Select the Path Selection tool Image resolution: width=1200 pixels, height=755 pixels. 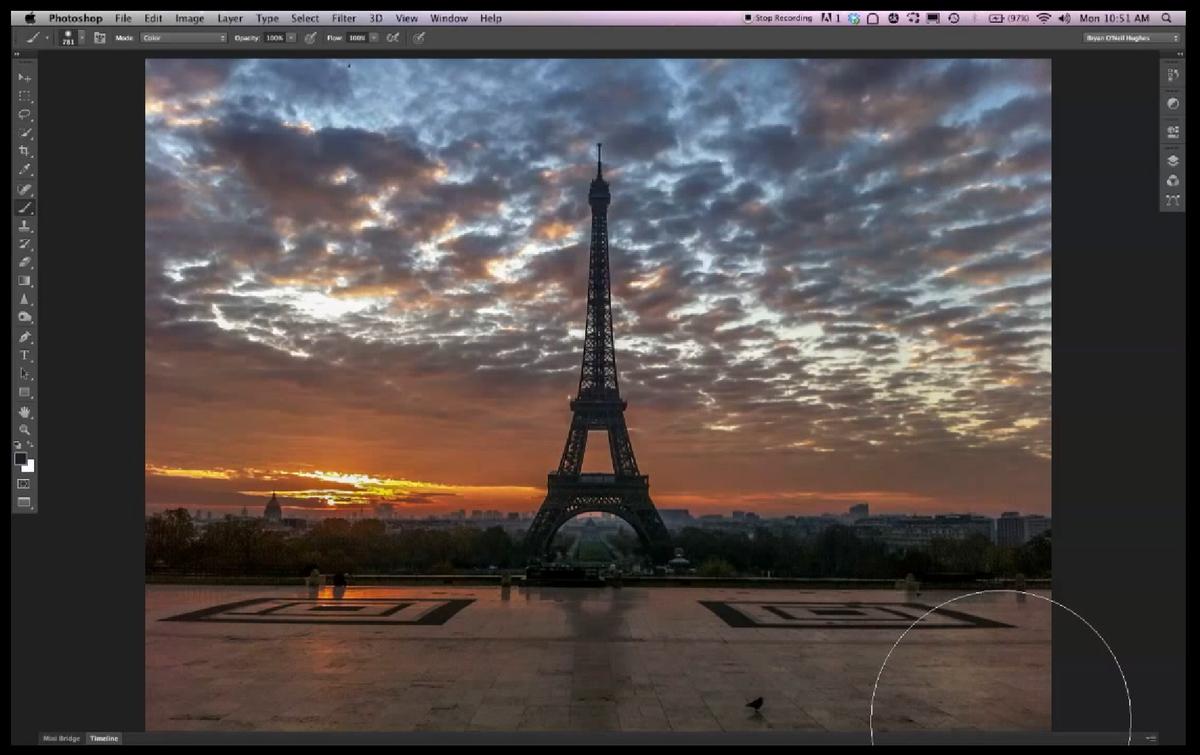pyautogui.click(x=25, y=374)
